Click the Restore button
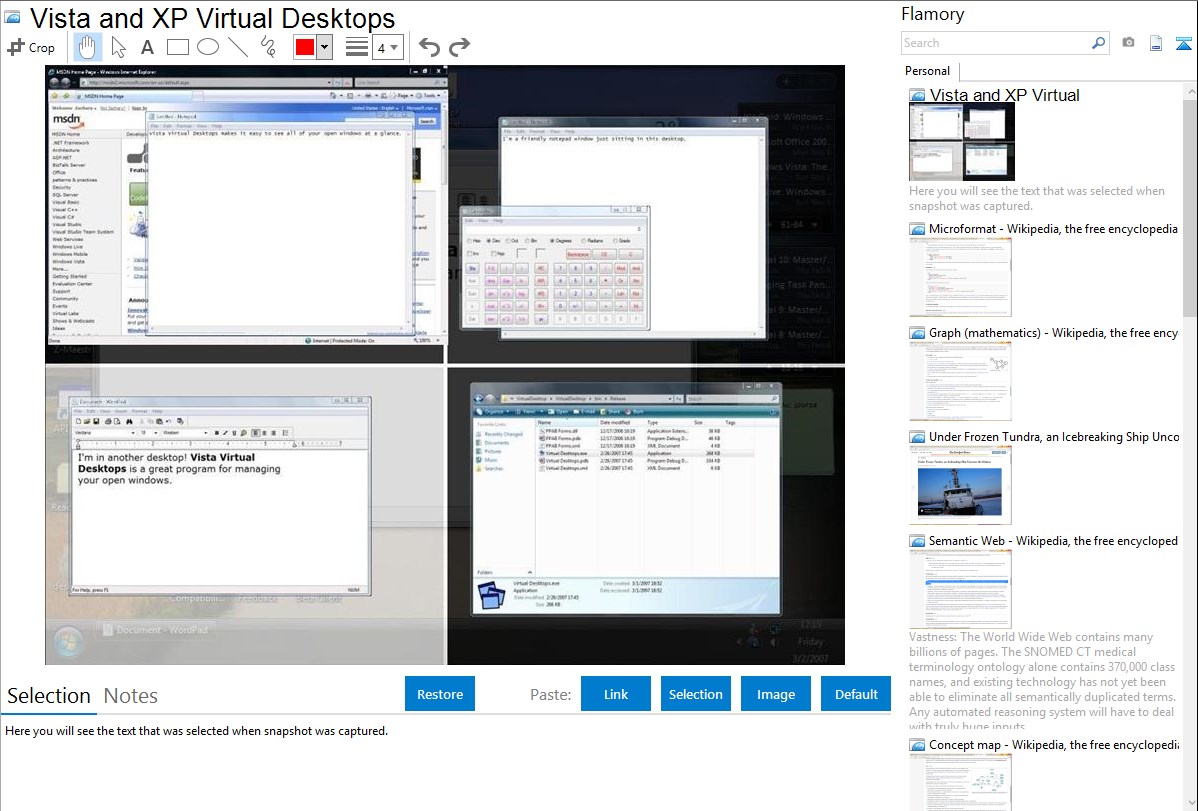This screenshot has width=1198, height=811. click(440, 694)
